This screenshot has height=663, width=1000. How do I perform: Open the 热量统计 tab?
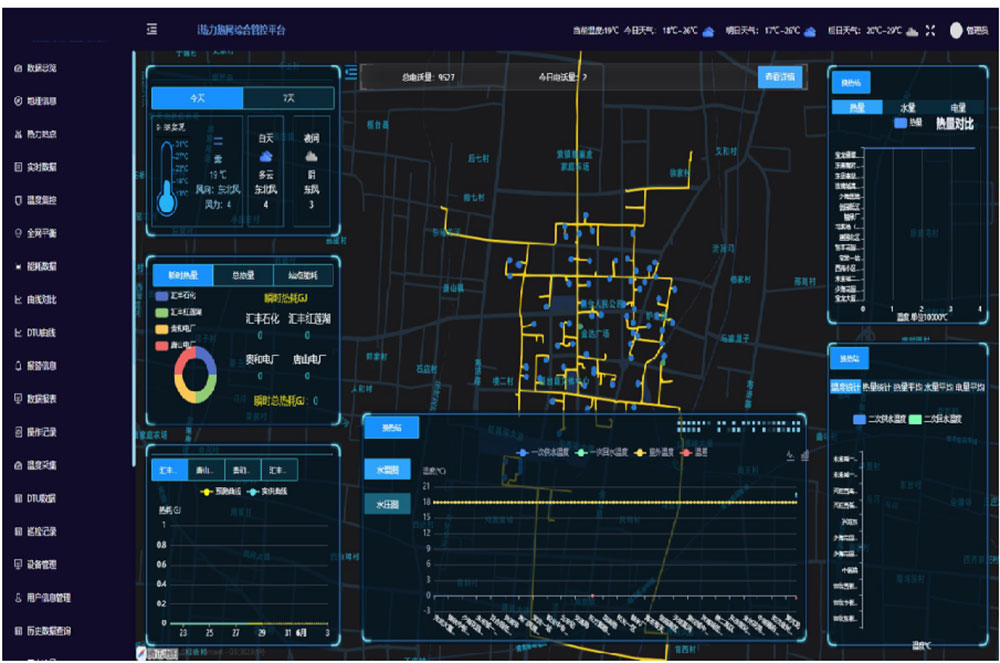click(x=876, y=387)
